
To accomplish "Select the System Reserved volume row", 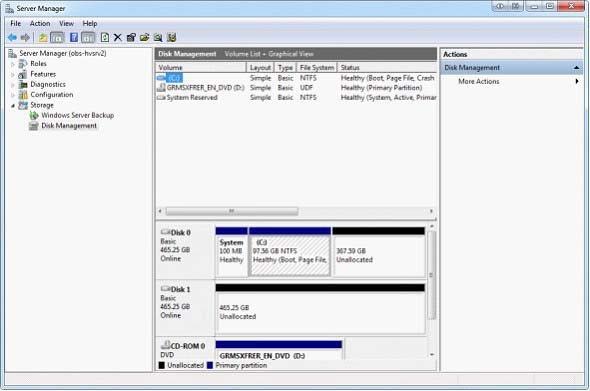I will tap(296, 97).
